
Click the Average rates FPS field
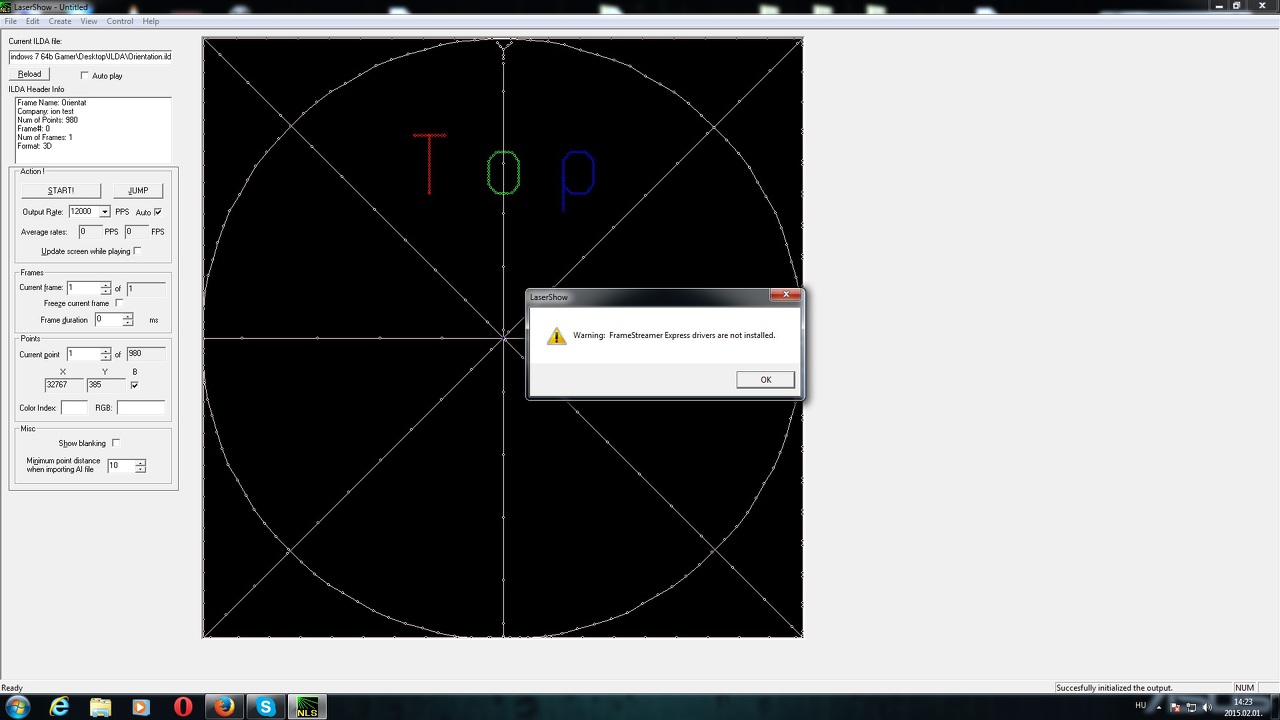[136, 232]
